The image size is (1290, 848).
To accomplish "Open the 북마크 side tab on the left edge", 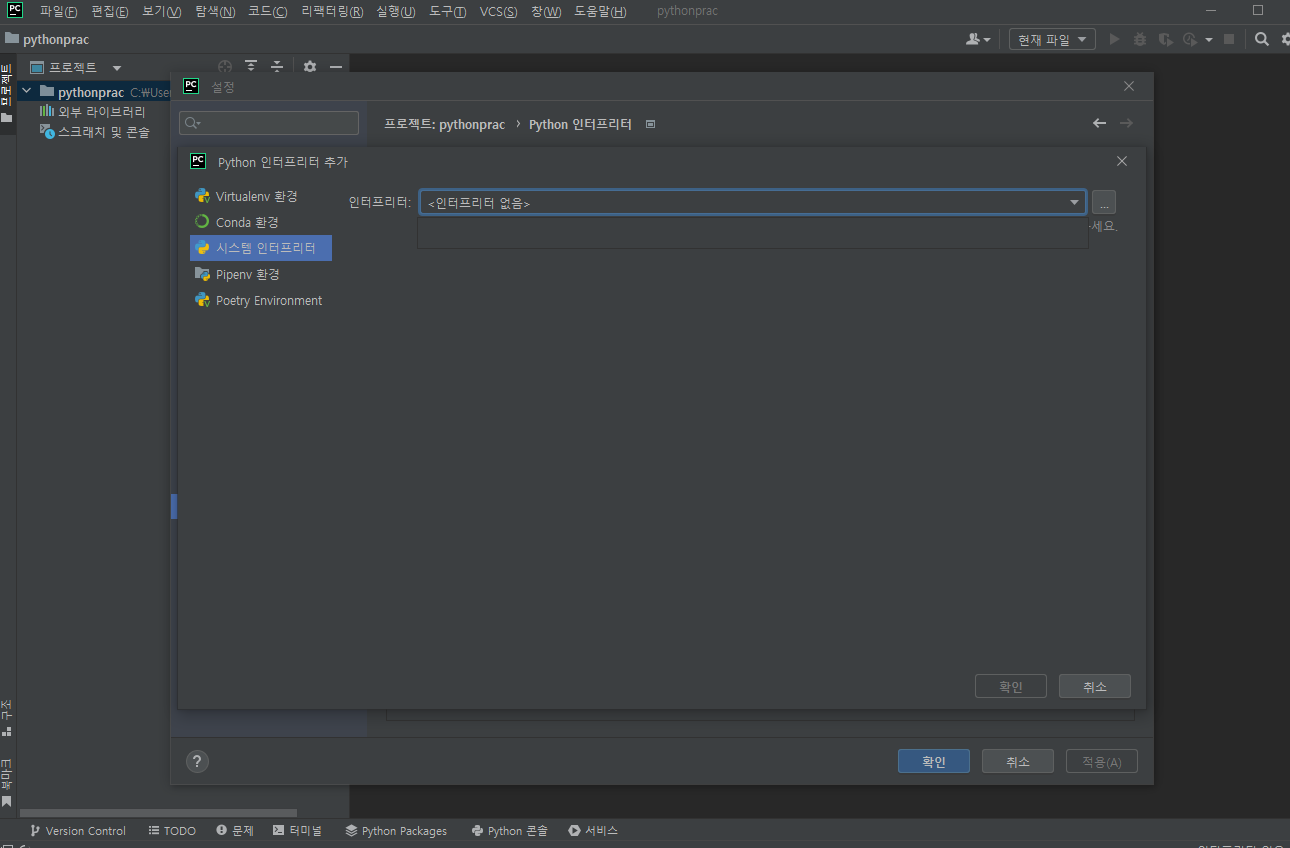I will coord(7,783).
